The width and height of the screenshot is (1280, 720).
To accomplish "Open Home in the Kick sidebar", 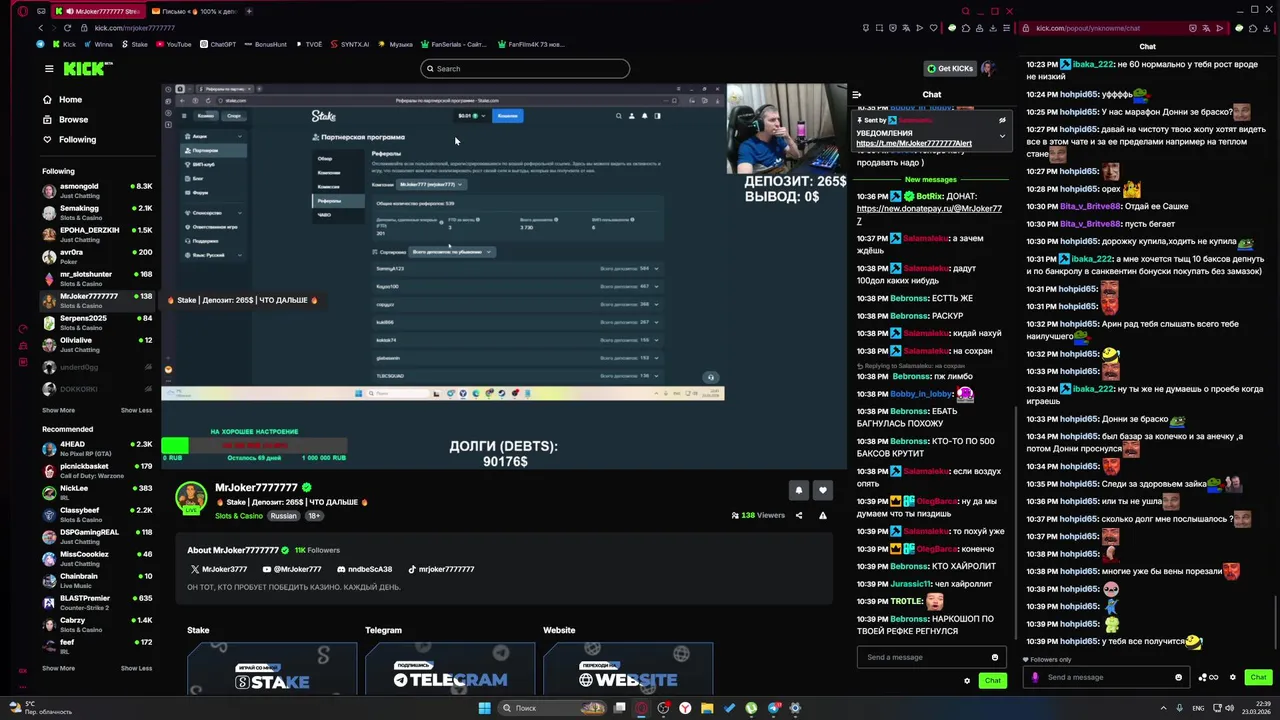I will pyautogui.click(x=70, y=100).
